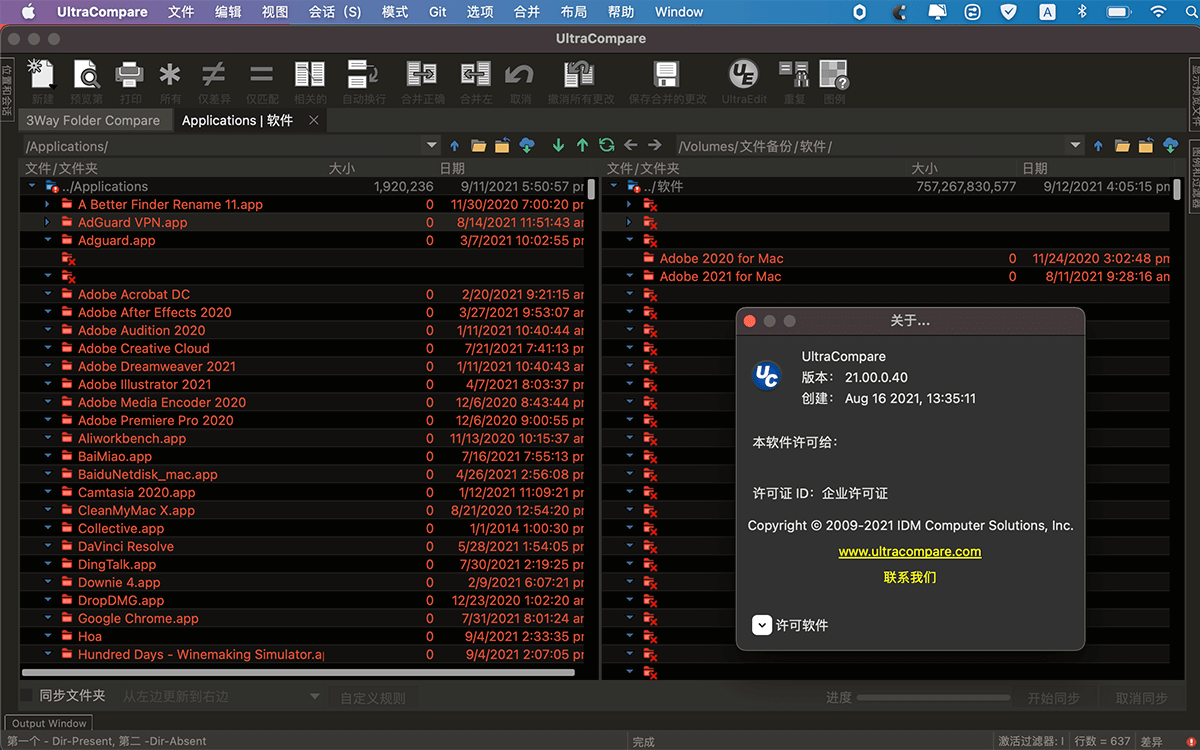Click the 自定义规则 button

373,698
